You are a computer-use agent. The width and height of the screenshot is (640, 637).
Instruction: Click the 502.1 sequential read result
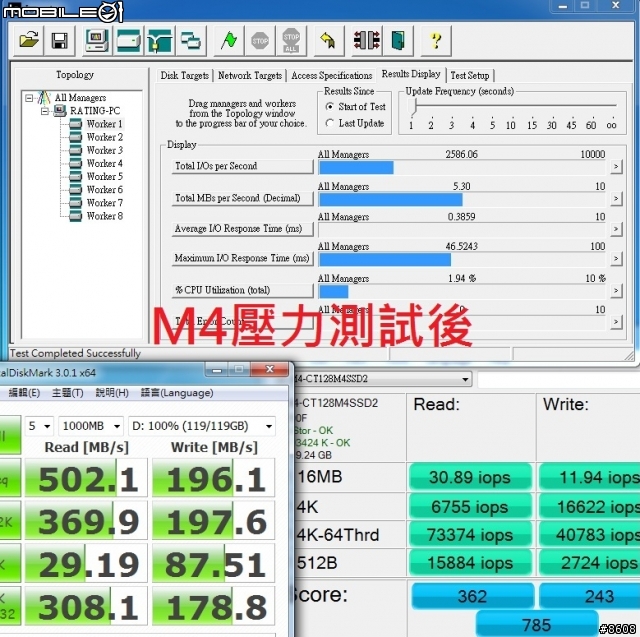pyautogui.click(x=86, y=478)
